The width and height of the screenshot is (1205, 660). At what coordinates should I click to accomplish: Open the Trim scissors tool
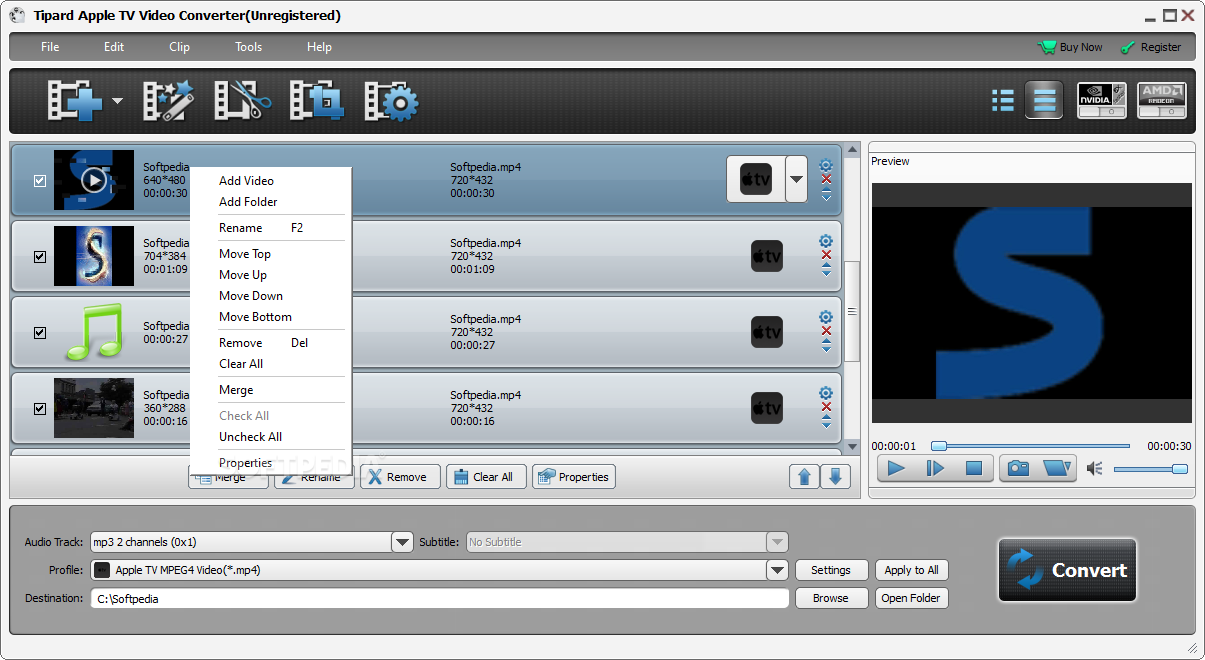(243, 101)
